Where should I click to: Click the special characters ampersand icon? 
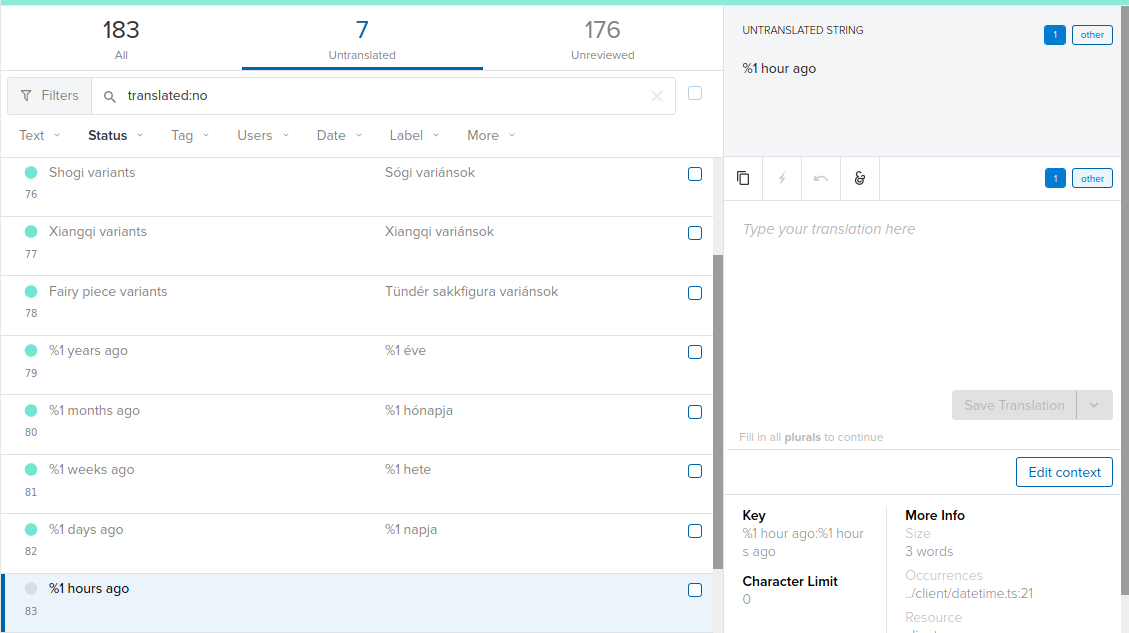pos(860,178)
